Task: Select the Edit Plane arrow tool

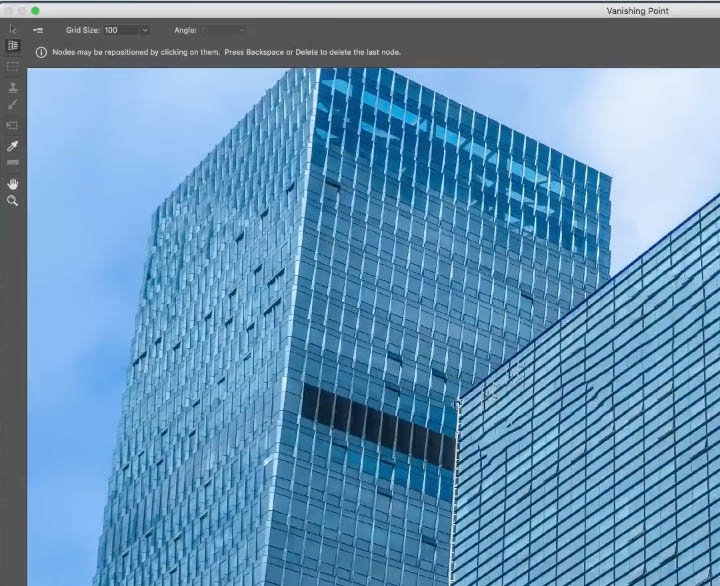Action: click(x=12, y=29)
